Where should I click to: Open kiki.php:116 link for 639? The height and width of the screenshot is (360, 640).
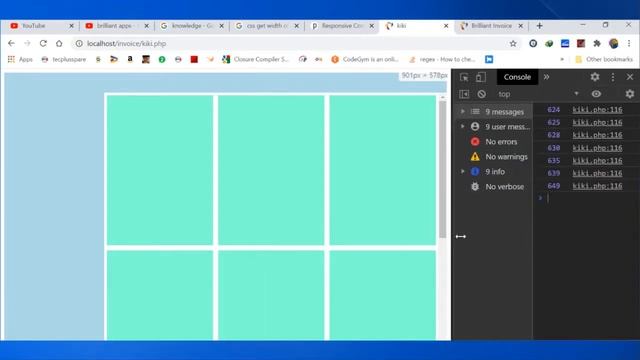597,173
